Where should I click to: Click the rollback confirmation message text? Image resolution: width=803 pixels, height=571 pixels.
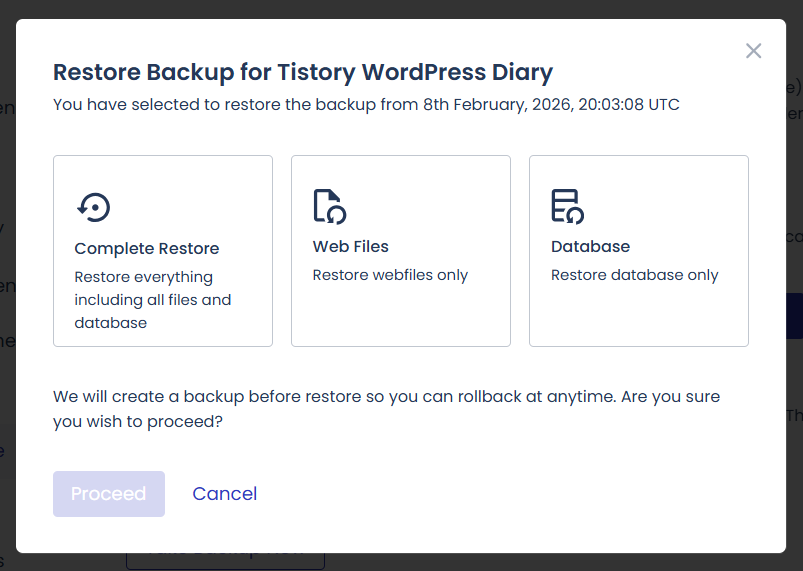(387, 409)
